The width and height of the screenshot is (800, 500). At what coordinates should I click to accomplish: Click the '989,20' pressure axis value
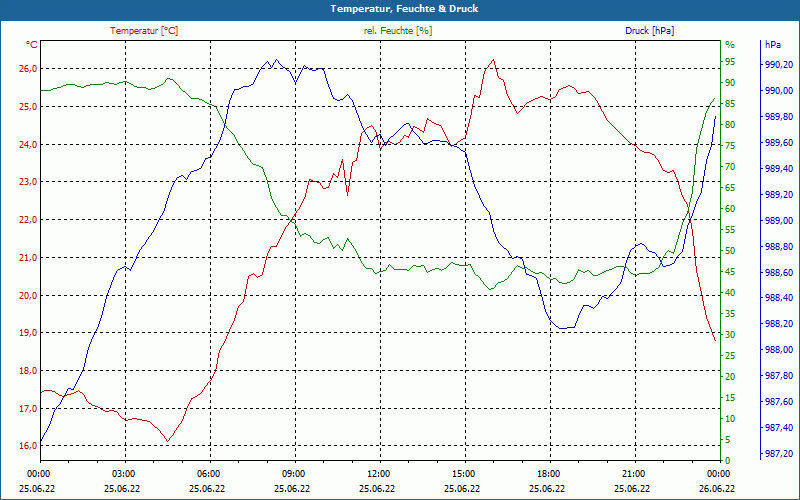(x=779, y=195)
